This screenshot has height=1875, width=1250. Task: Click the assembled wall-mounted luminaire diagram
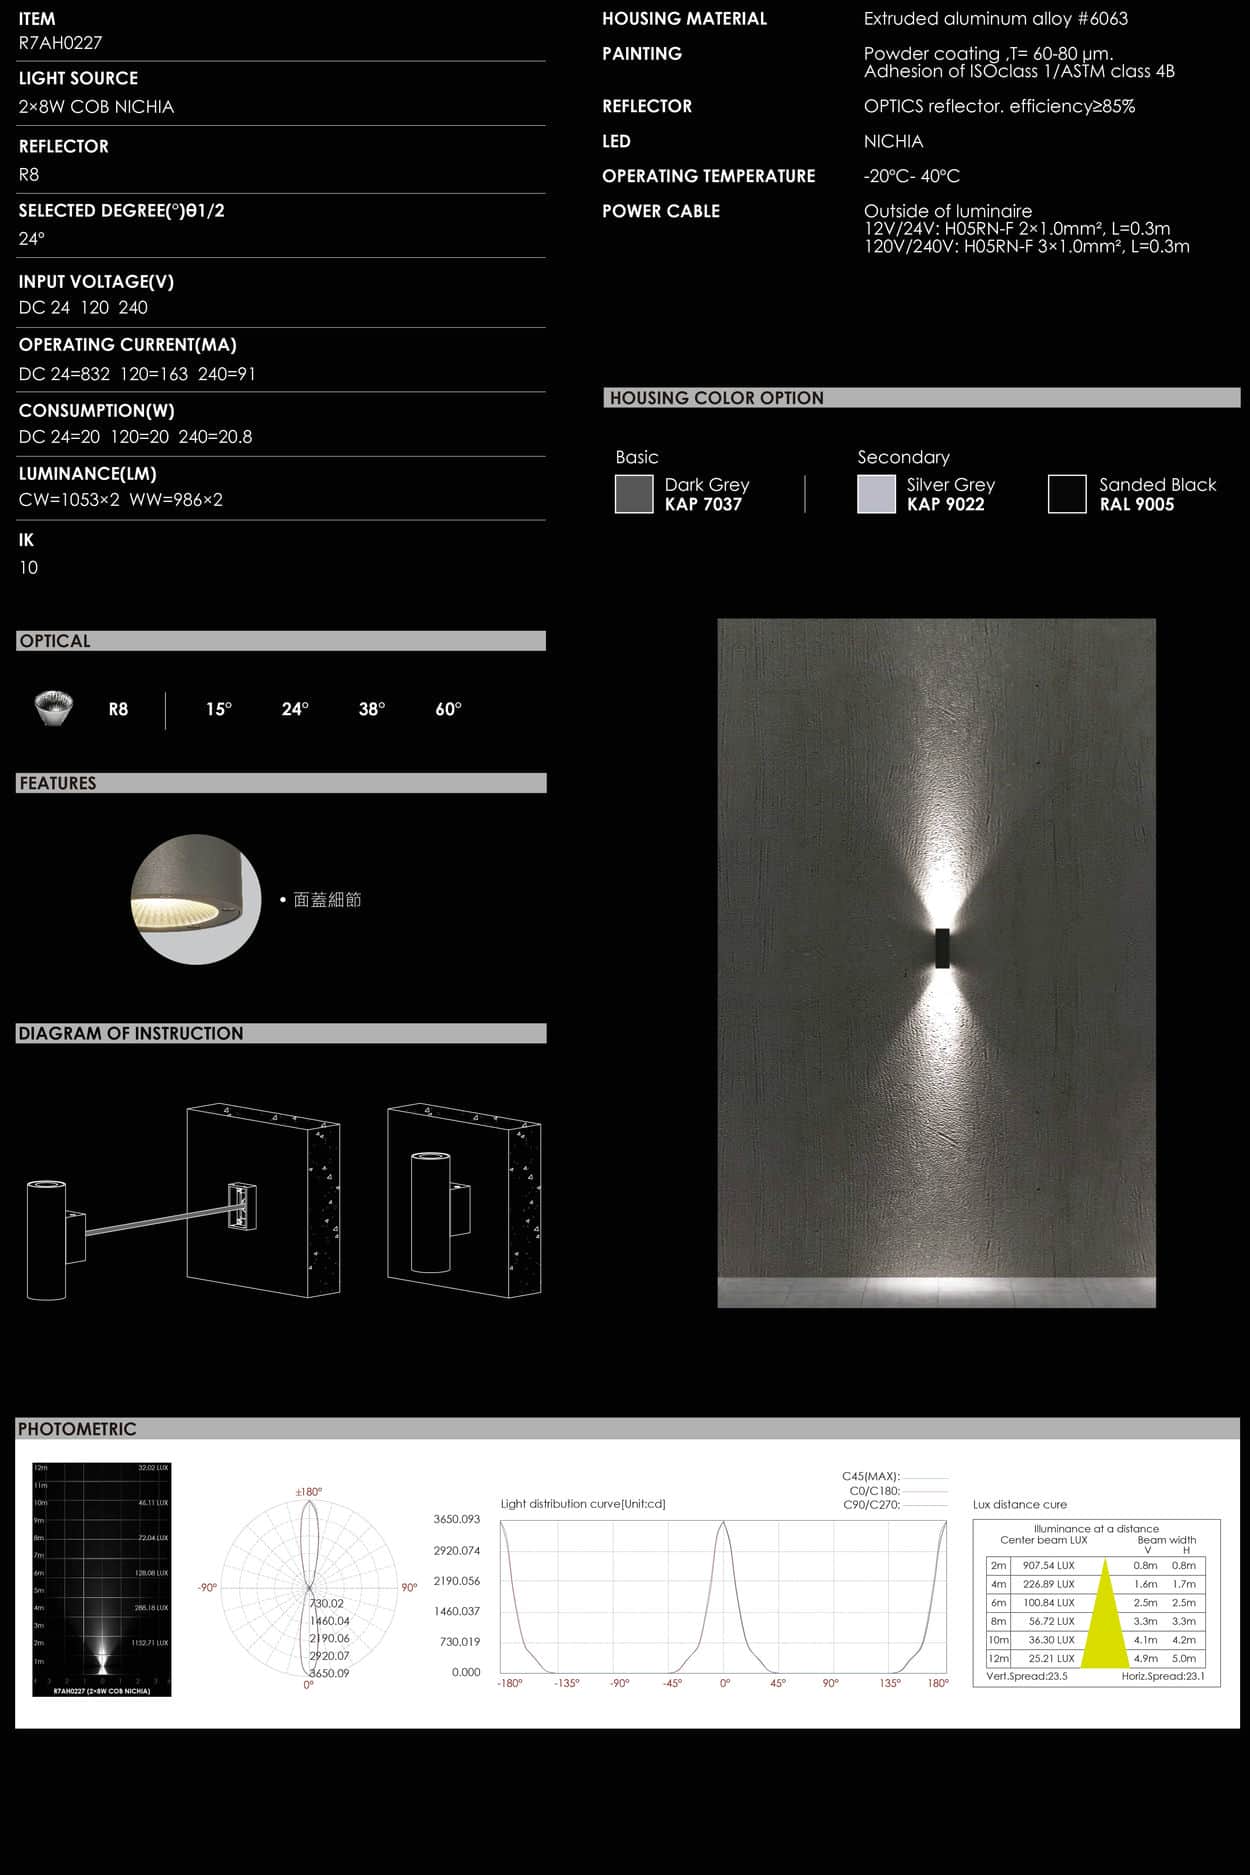pyautogui.click(x=464, y=1200)
